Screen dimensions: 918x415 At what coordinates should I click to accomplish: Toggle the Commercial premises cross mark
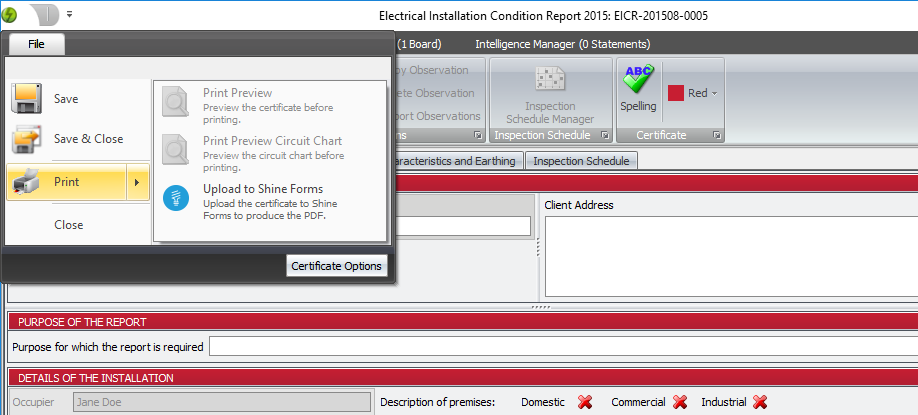click(x=680, y=402)
